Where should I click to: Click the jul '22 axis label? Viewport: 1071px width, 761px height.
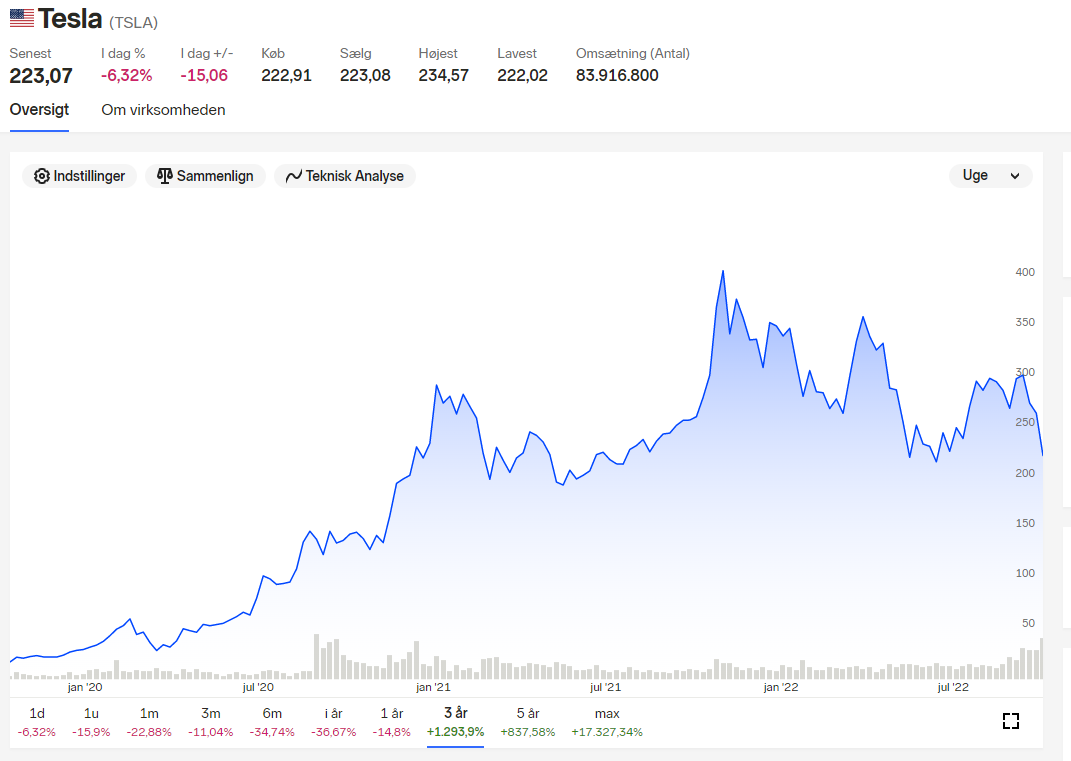953,687
